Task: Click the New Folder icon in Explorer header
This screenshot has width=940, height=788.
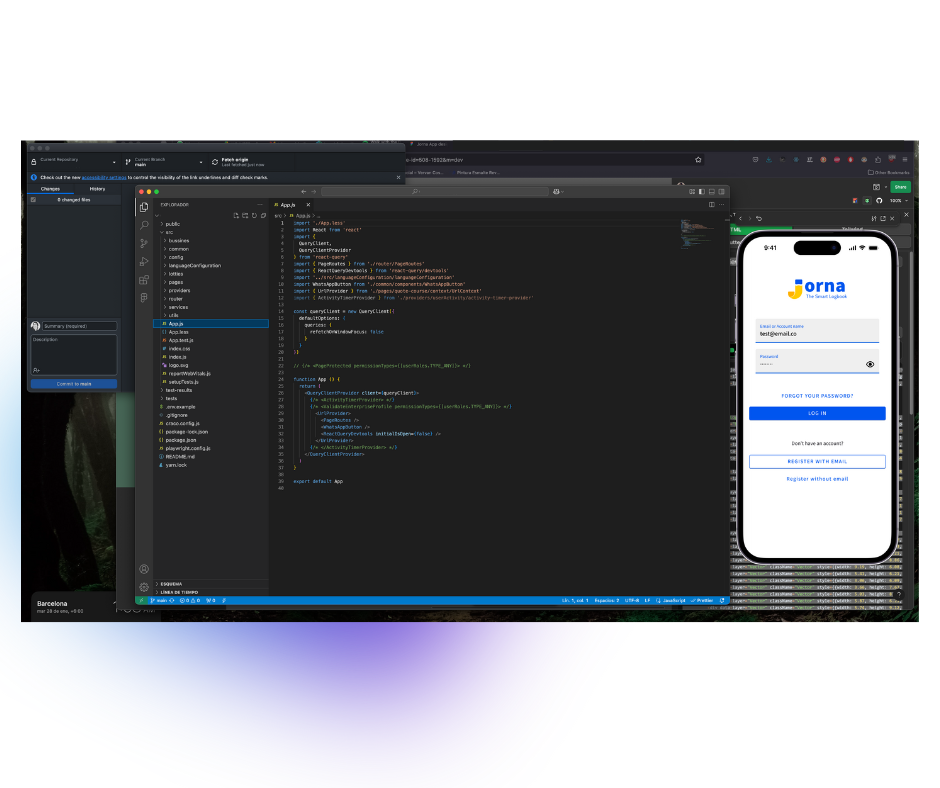Action: 245,215
